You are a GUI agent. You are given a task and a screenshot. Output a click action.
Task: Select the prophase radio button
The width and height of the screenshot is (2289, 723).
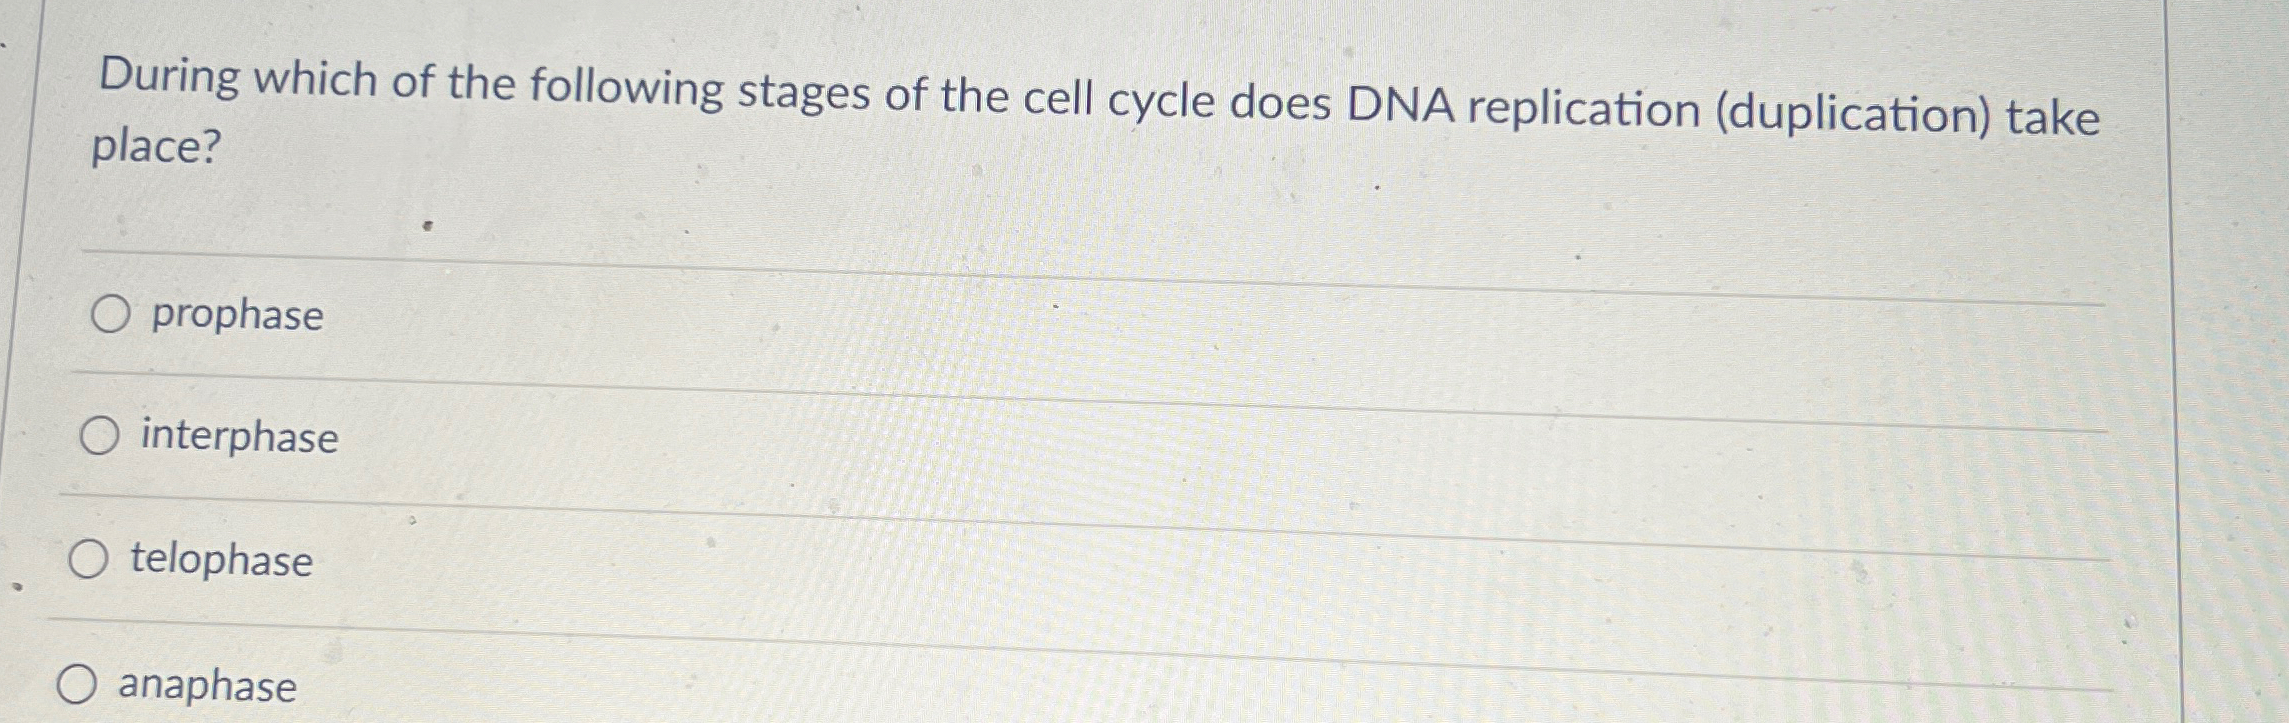(x=109, y=315)
